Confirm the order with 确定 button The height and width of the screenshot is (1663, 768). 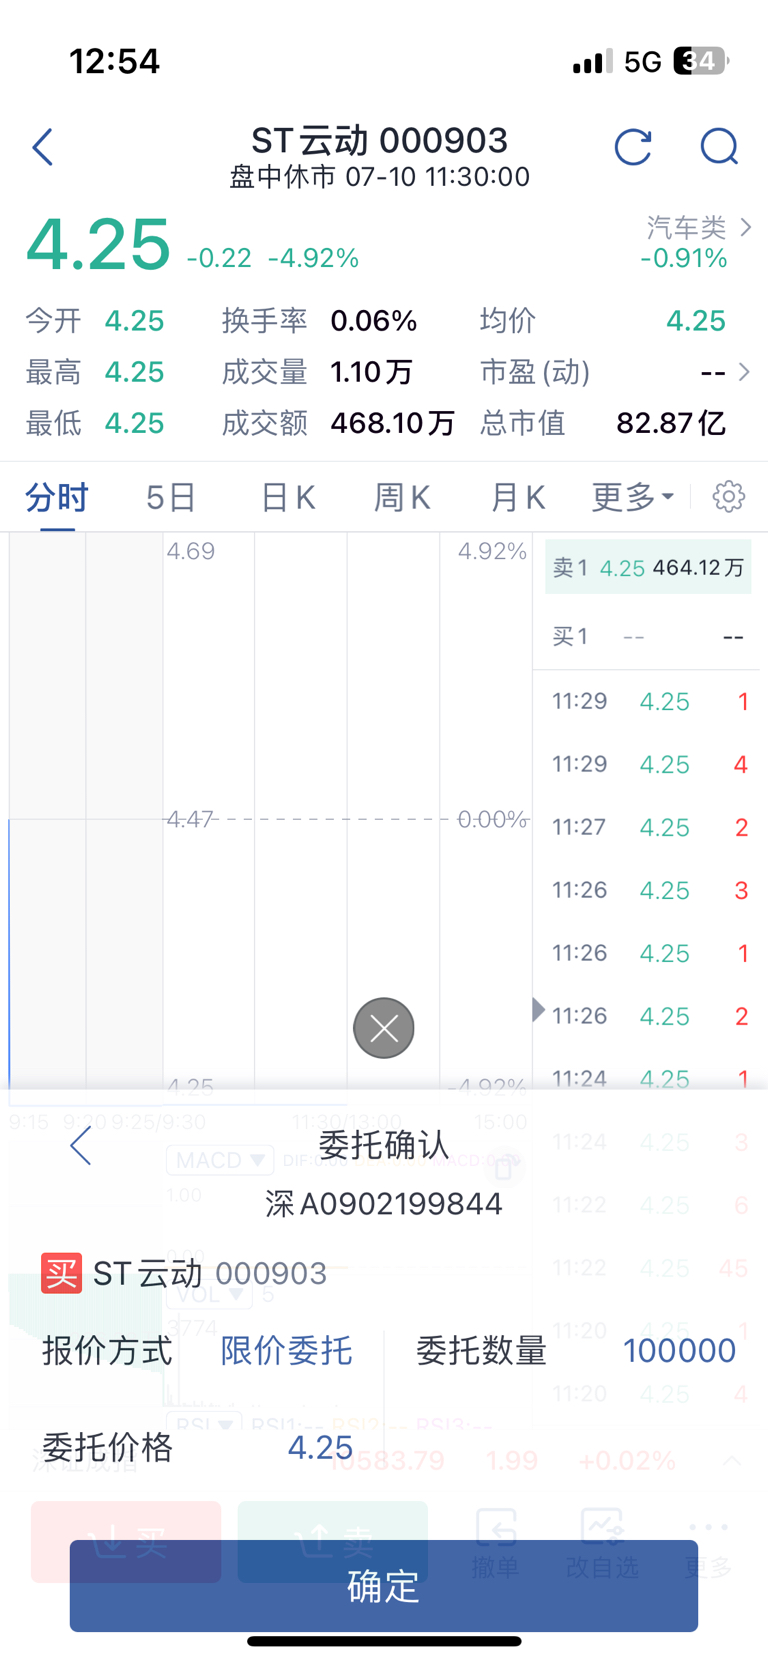384,1586
